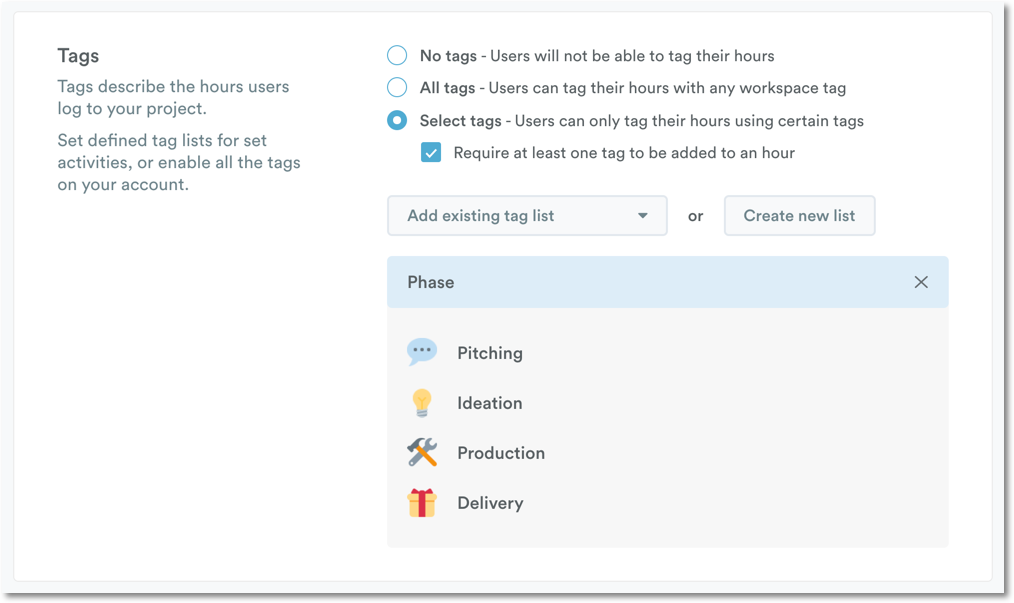The height and width of the screenshot is (603, 1014).
Task: Click the bold No tags option text
Action: (448, 56)
